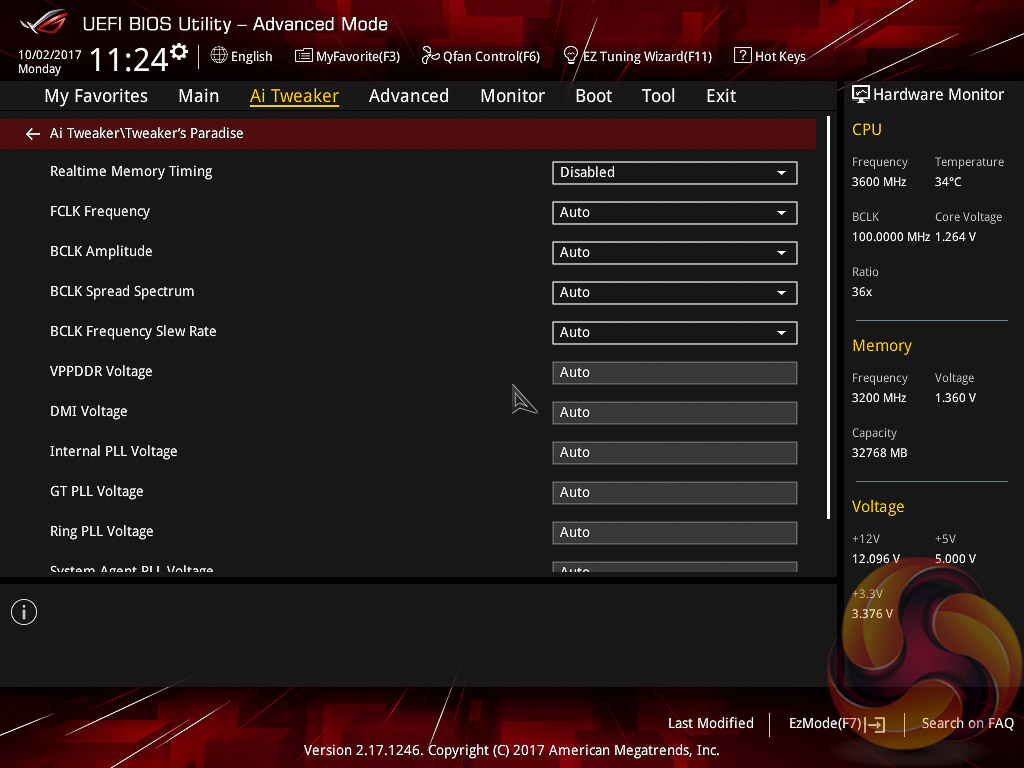
Task: Select VPPDDR Voltage label
Action: point(101,371)
